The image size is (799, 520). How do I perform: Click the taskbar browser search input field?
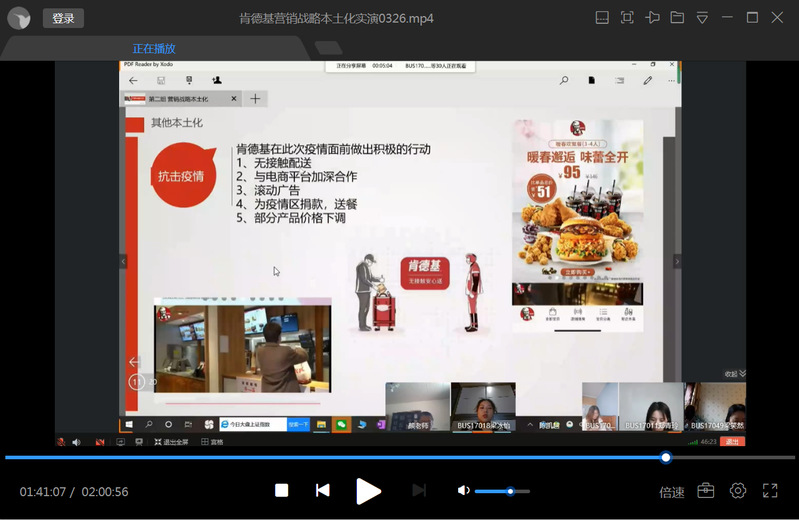pos(253,424)
